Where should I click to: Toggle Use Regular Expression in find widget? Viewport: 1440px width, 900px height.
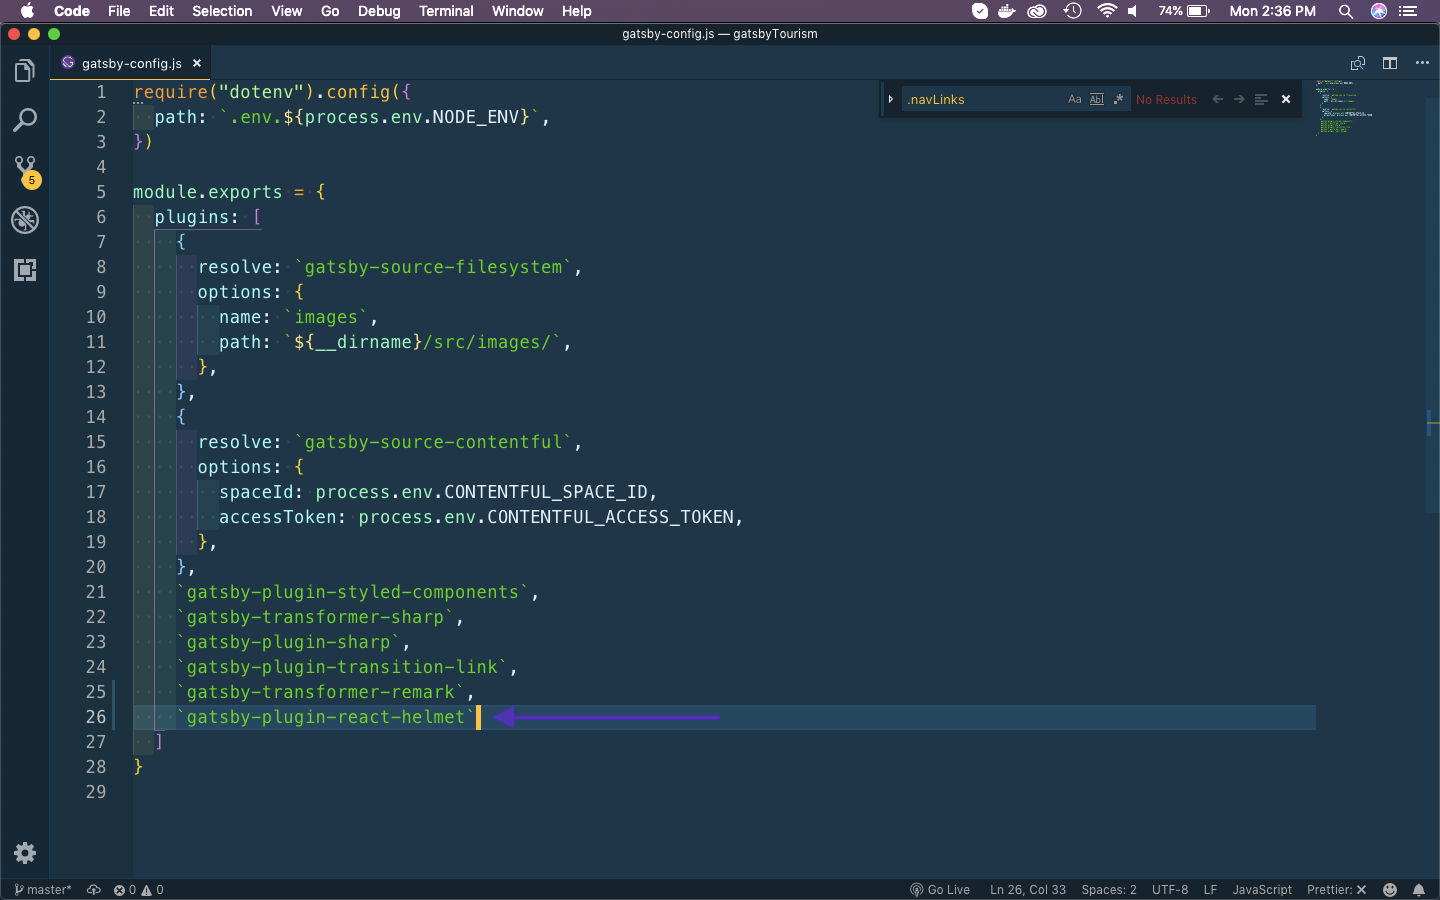1118,99
